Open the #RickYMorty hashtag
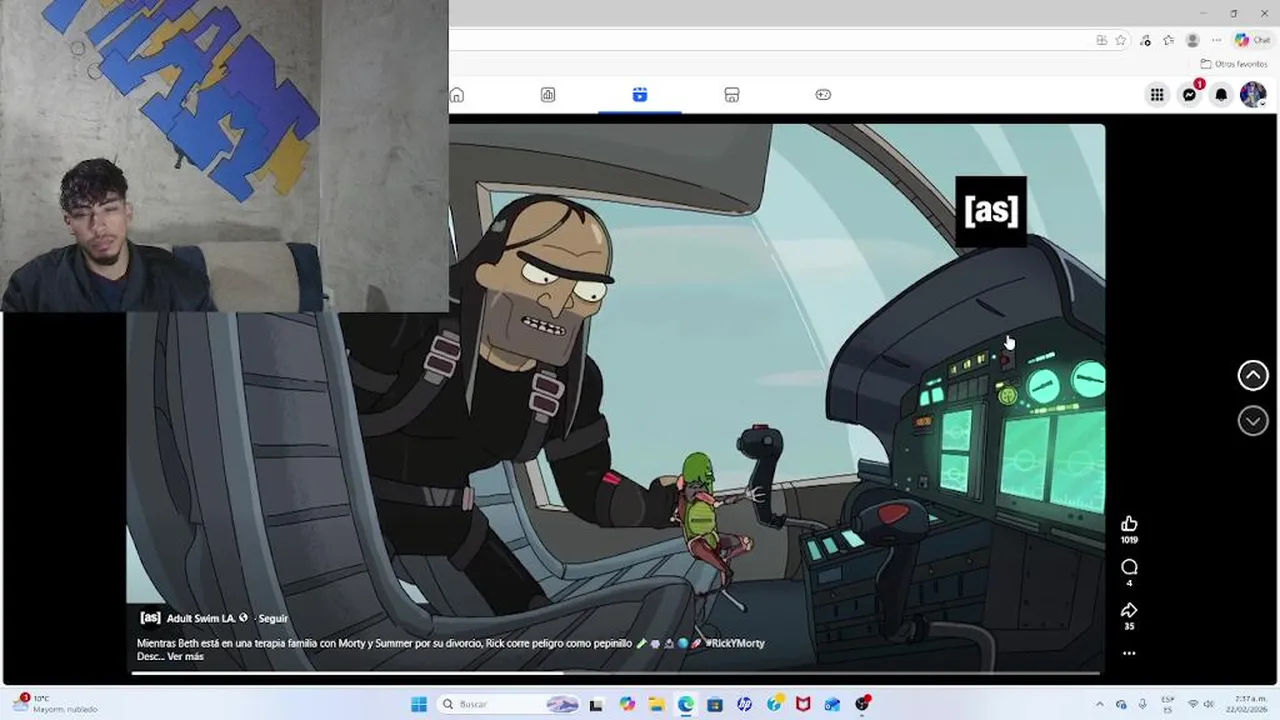 pyautogui.click(x=735, y=644)
